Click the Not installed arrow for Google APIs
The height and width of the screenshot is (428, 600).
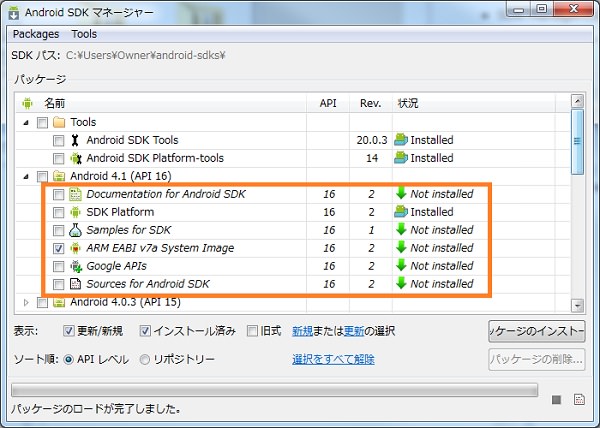coord(401,265)
